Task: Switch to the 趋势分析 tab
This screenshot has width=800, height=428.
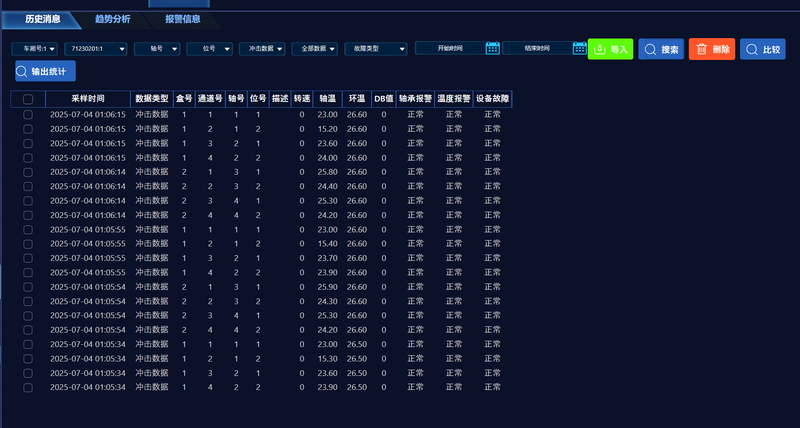Action: [113, 19]
